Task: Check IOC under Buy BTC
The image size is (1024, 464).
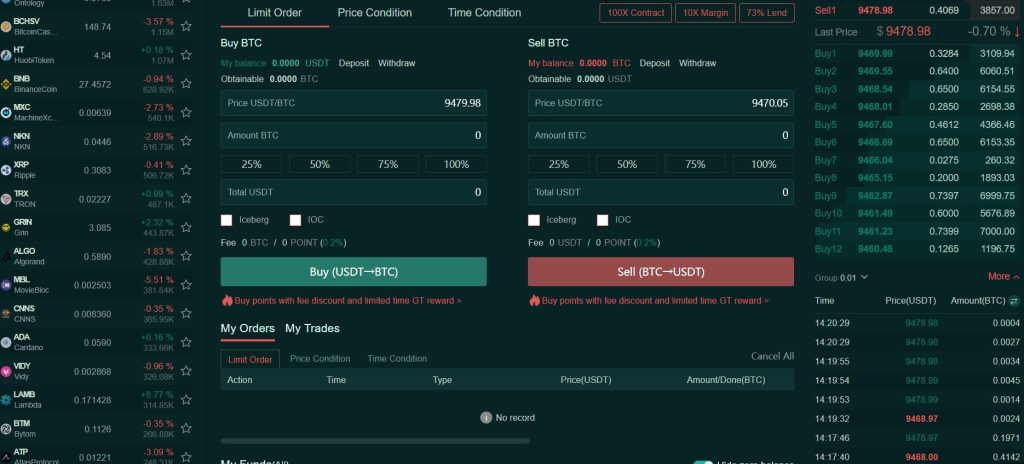Action: tap(296, 220)
